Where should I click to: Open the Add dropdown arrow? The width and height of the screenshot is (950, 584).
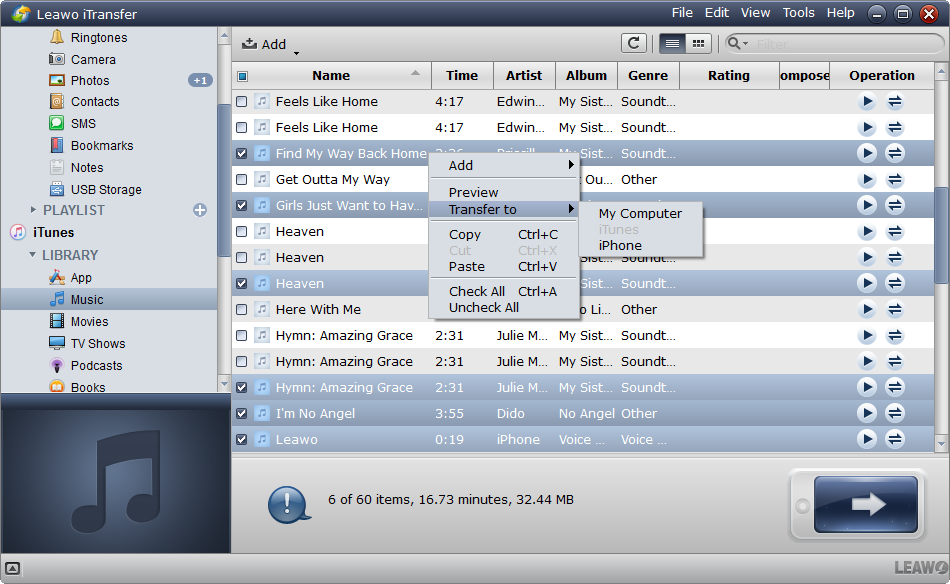click(296, 51)
